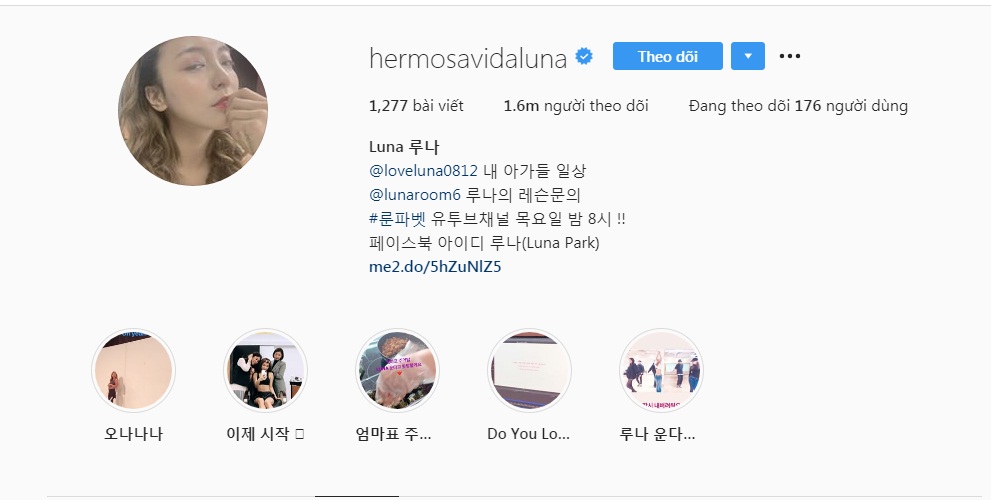This screenshot has height=500, width=991.
Task: Expand the suggested accounts dropdown arrow
Action: click(748, 56)
